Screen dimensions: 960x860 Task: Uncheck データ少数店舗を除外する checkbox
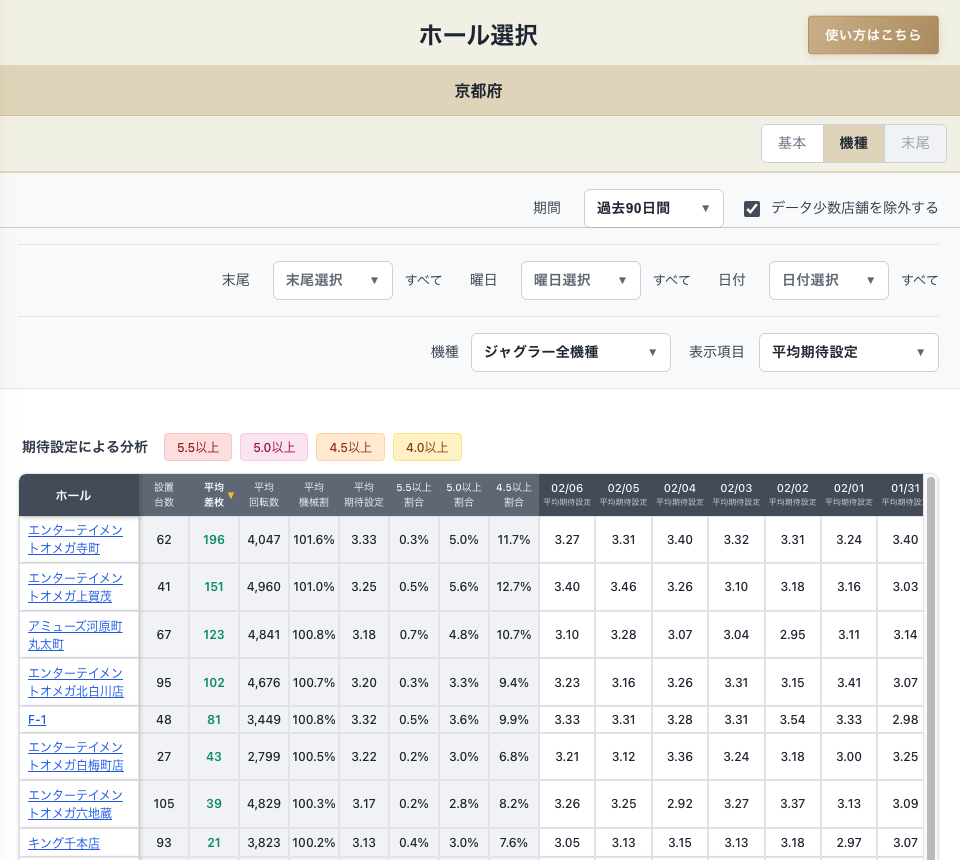752,208
